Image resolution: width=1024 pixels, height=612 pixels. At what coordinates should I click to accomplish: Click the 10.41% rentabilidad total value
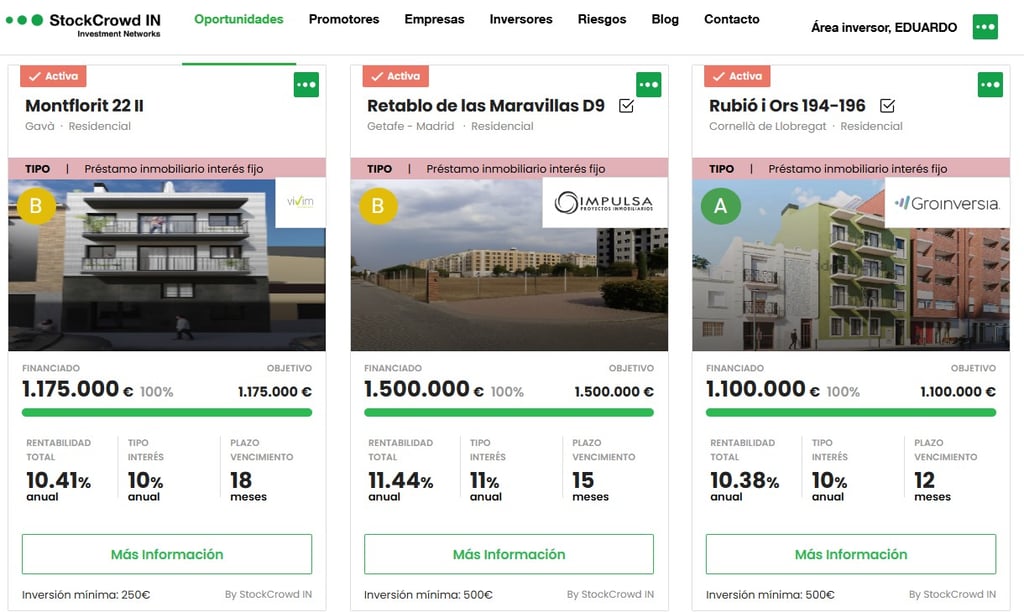click(58, 481)
